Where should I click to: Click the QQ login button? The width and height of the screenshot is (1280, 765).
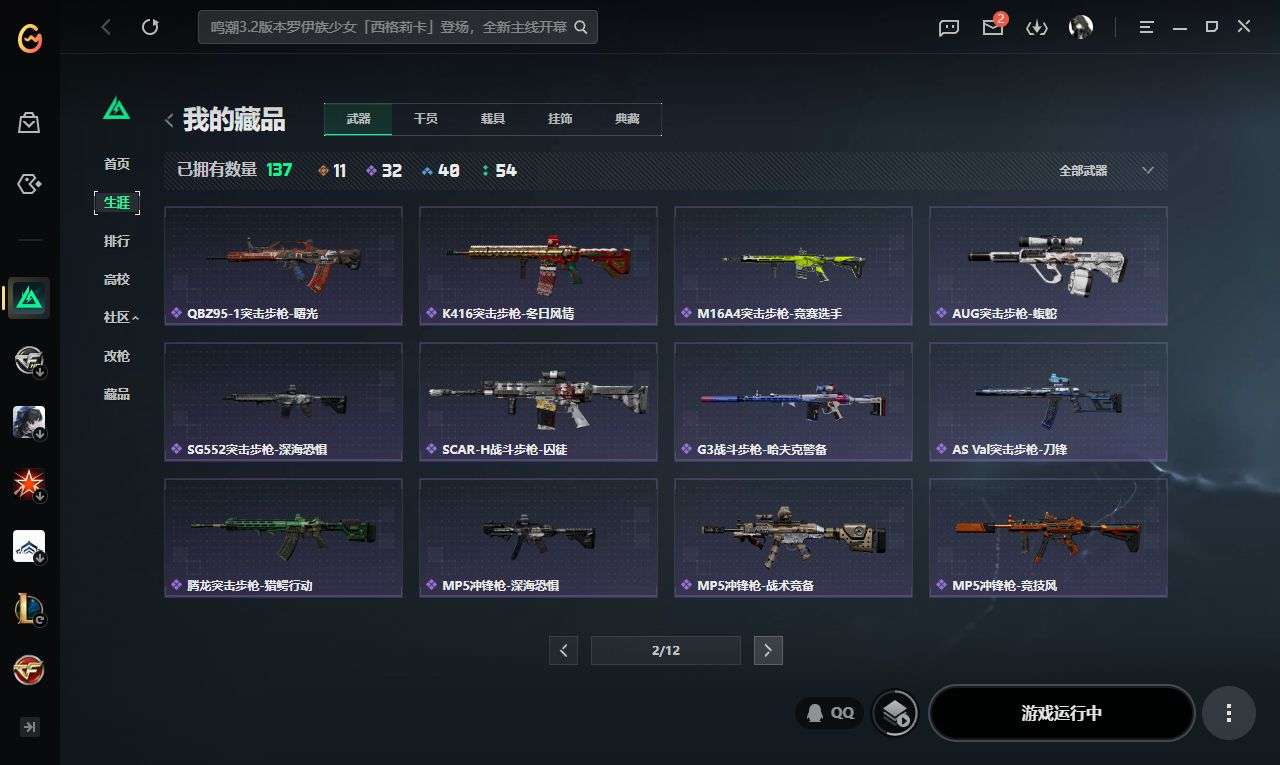coord(830,713)
